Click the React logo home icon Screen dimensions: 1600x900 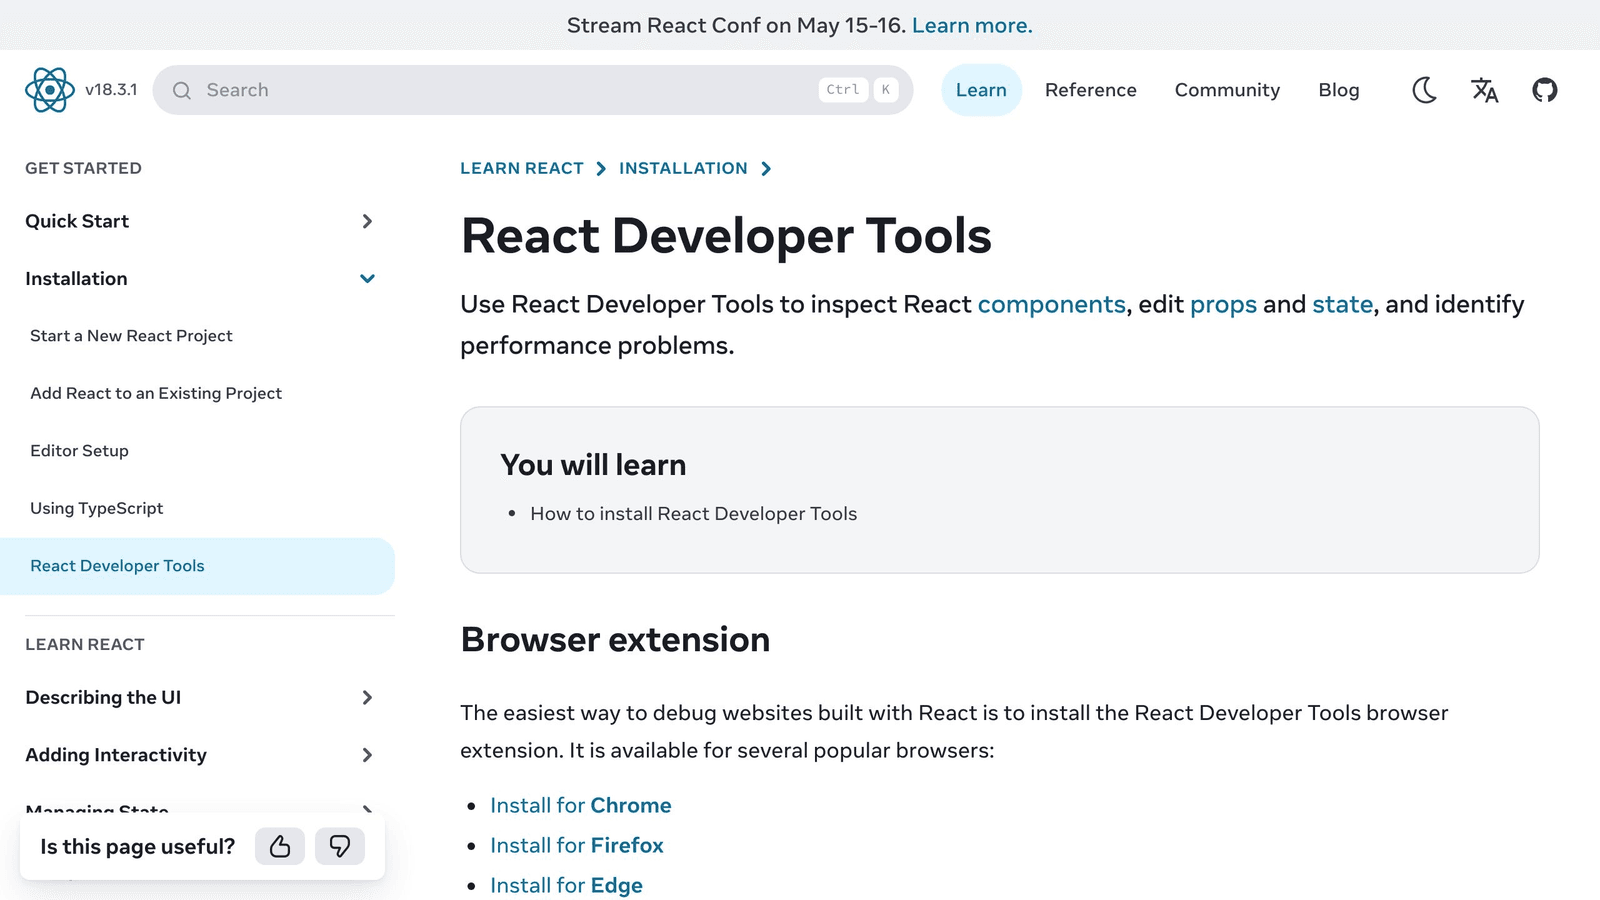tap(50, 90)
